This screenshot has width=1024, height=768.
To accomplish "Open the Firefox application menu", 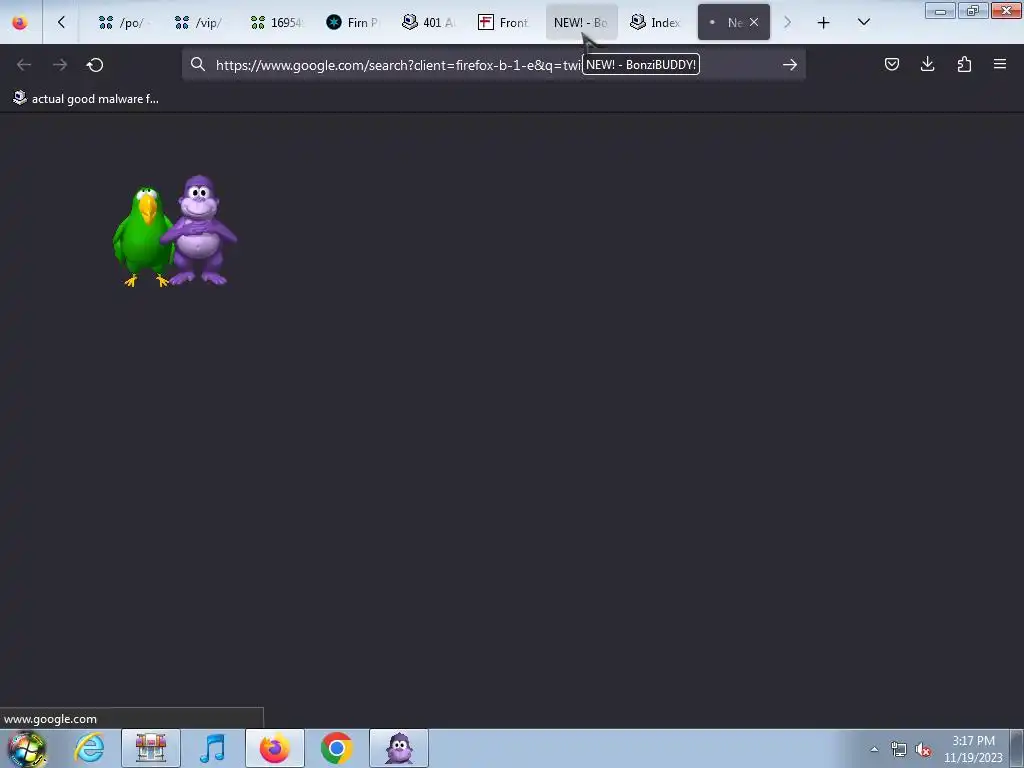I will 1000,64.
